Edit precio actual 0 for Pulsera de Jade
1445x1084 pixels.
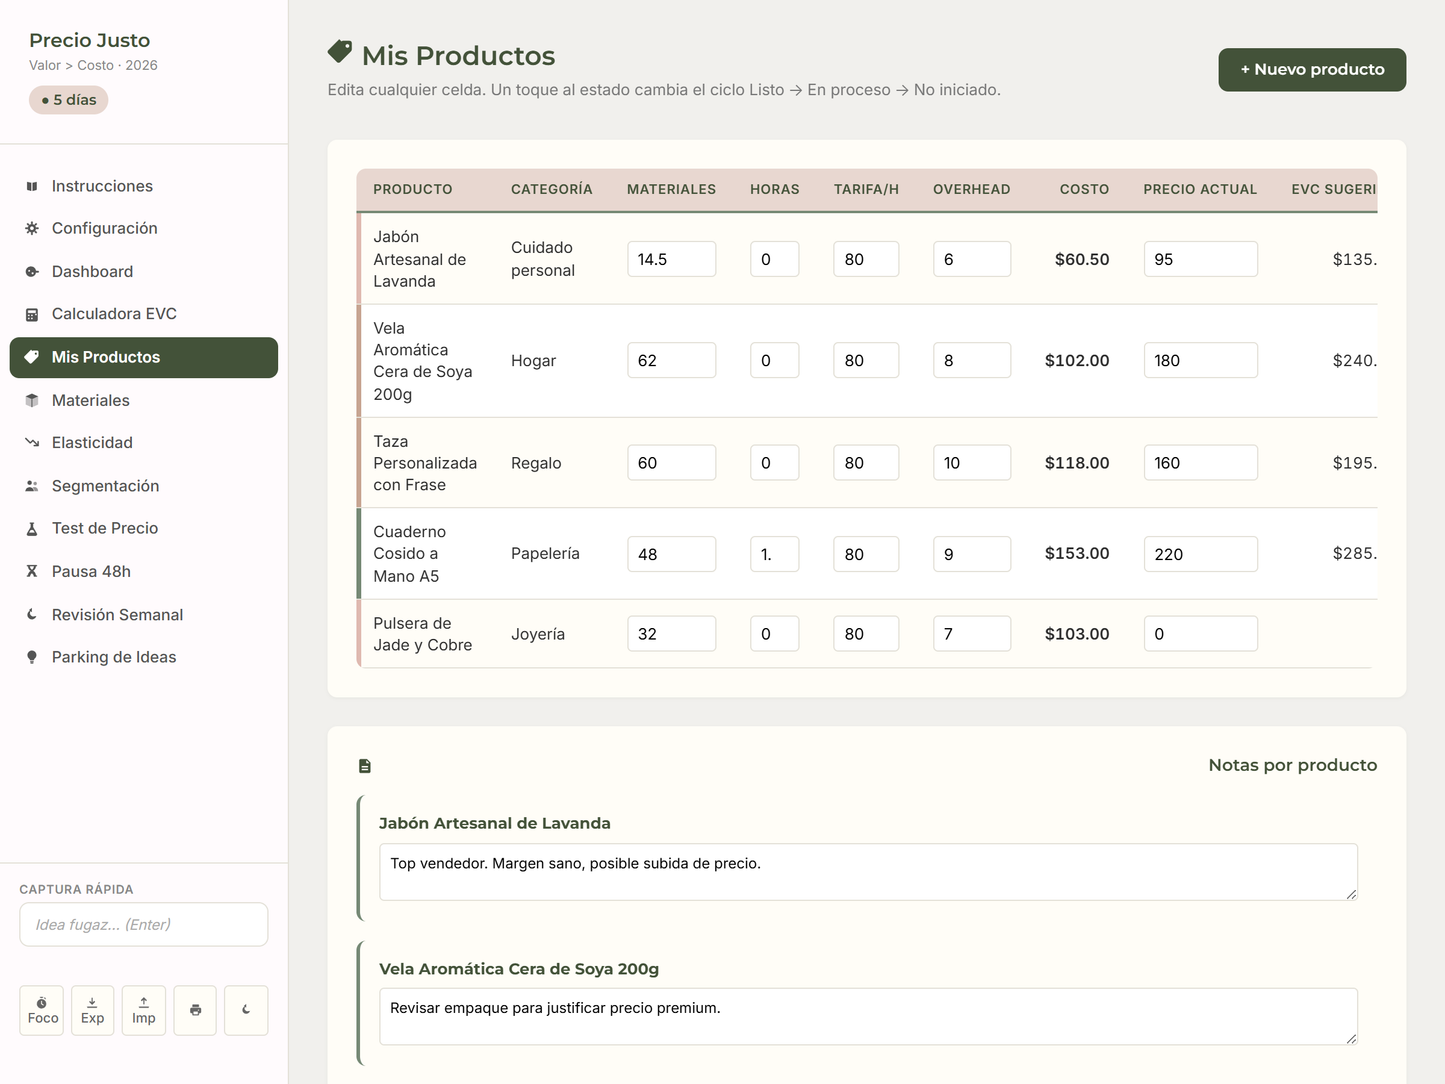(1200, 634)
